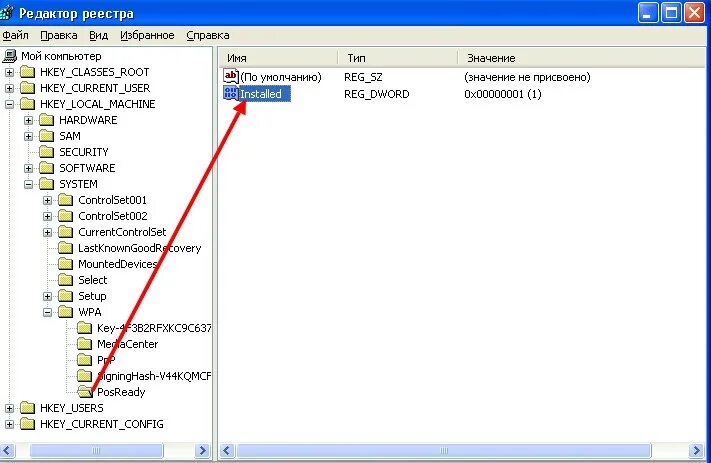This screenshot has height=463, width=711.
Task: Click values pane scroll-right arrow
Action: pyautogui.click(x=696, y=451)
